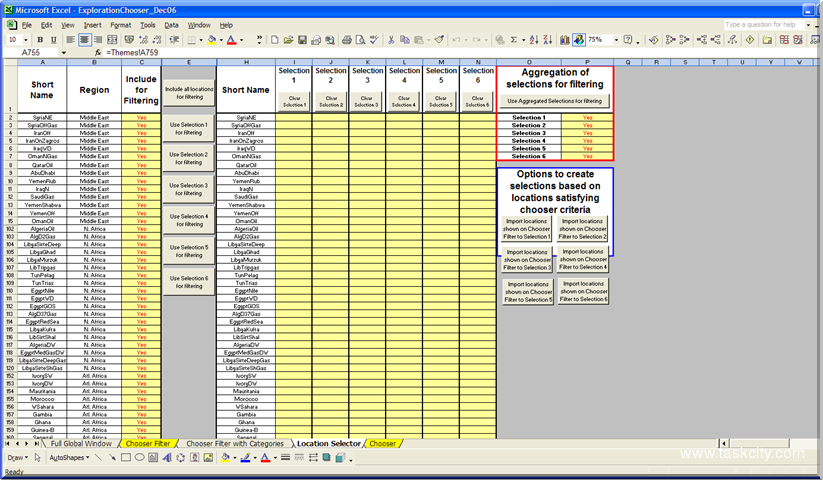Viewport: 823px width, 480px height.
Task: Click the Center align icon
Action: point(84,40)
